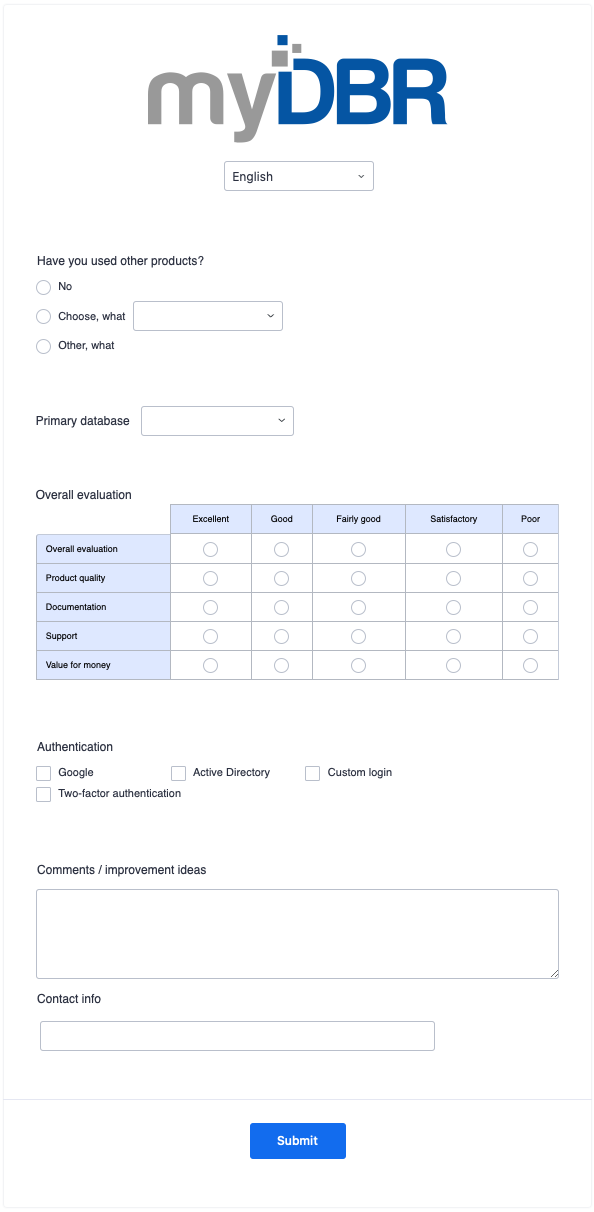594x1212 pixels.
Task: Open the Primary database dropdown
Action: coord(218,421)
